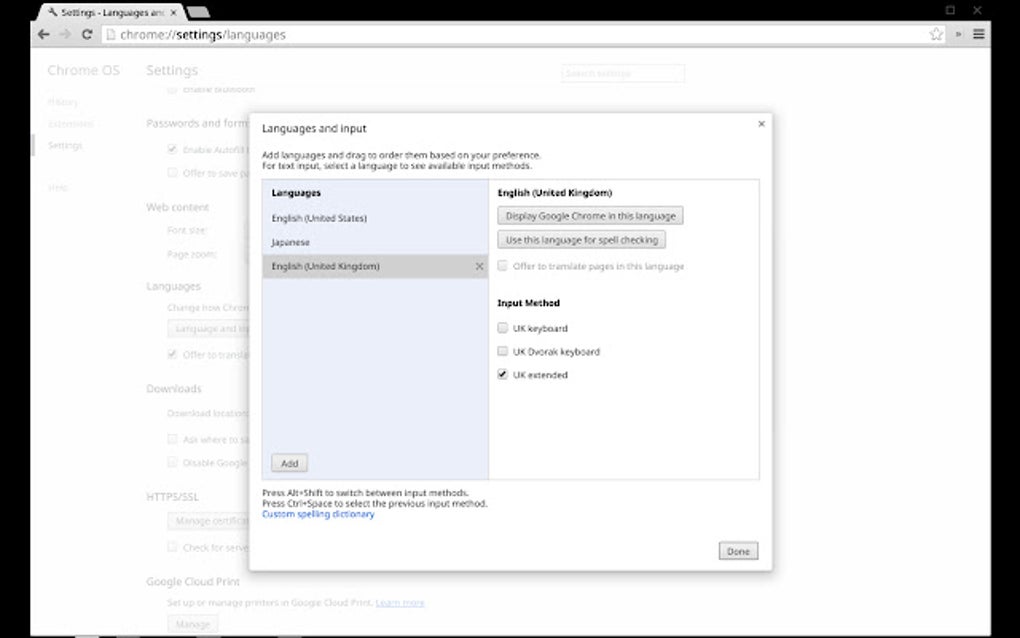Select Settings in the left sidebar
Image resolution: width=1020 pixels, height=638 pixels.
[65, 145]
